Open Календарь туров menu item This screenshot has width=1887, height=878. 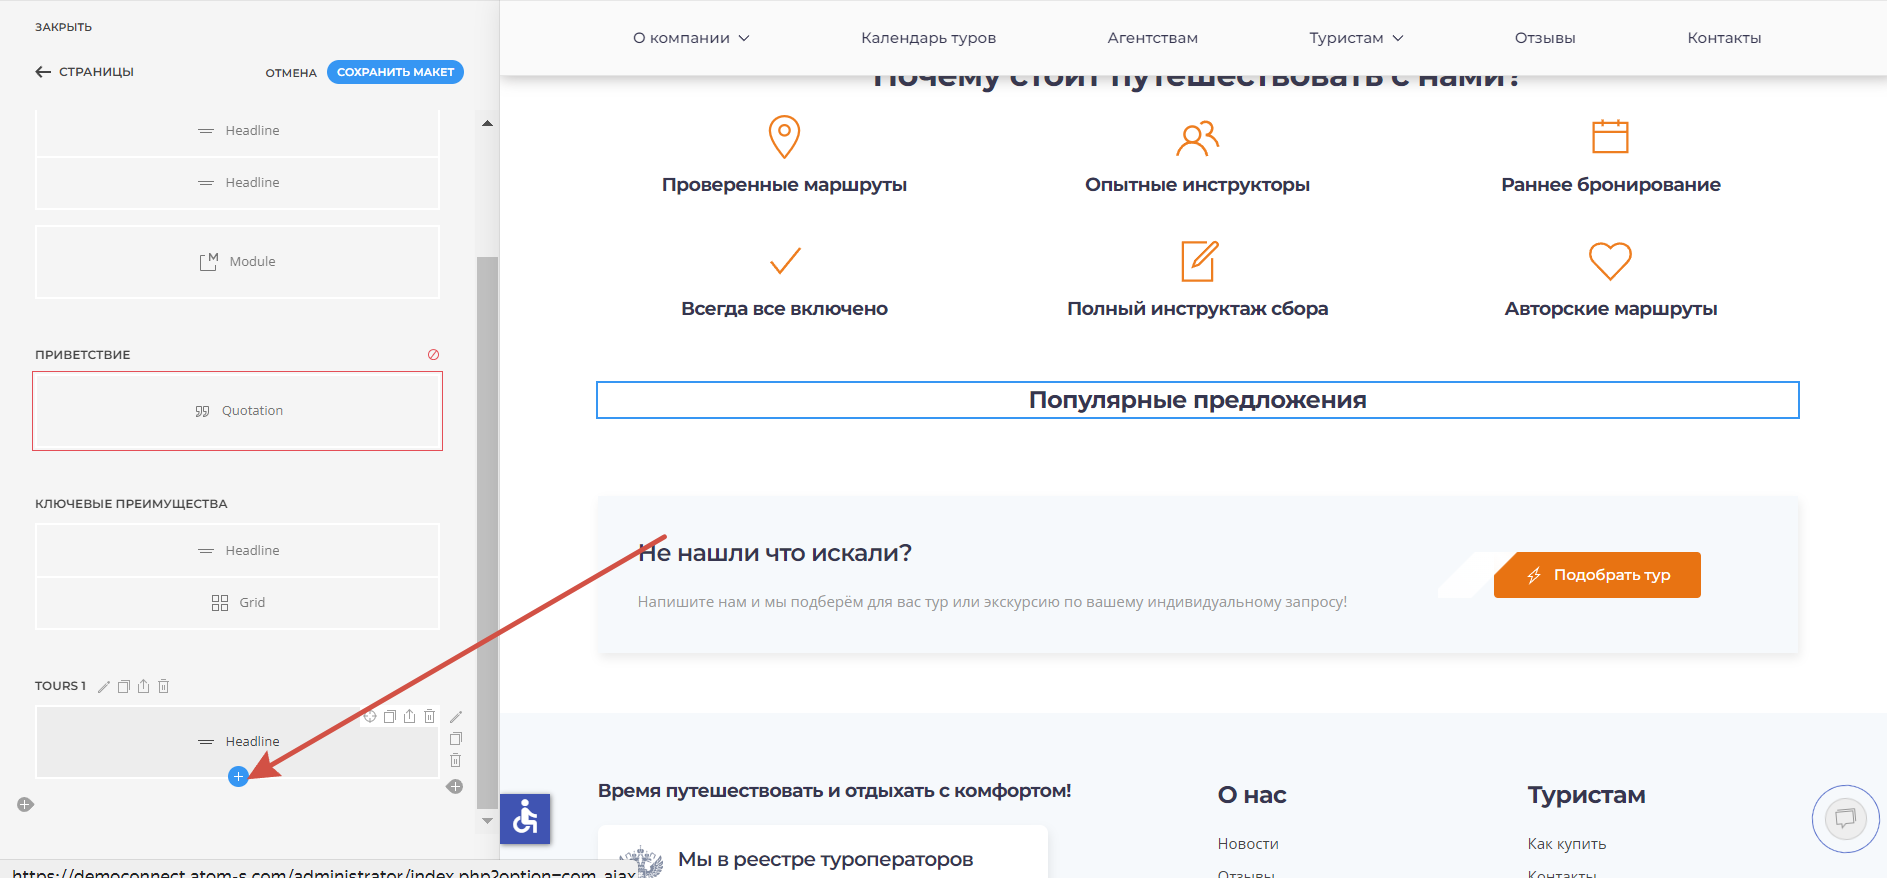(x=928, y=38)
